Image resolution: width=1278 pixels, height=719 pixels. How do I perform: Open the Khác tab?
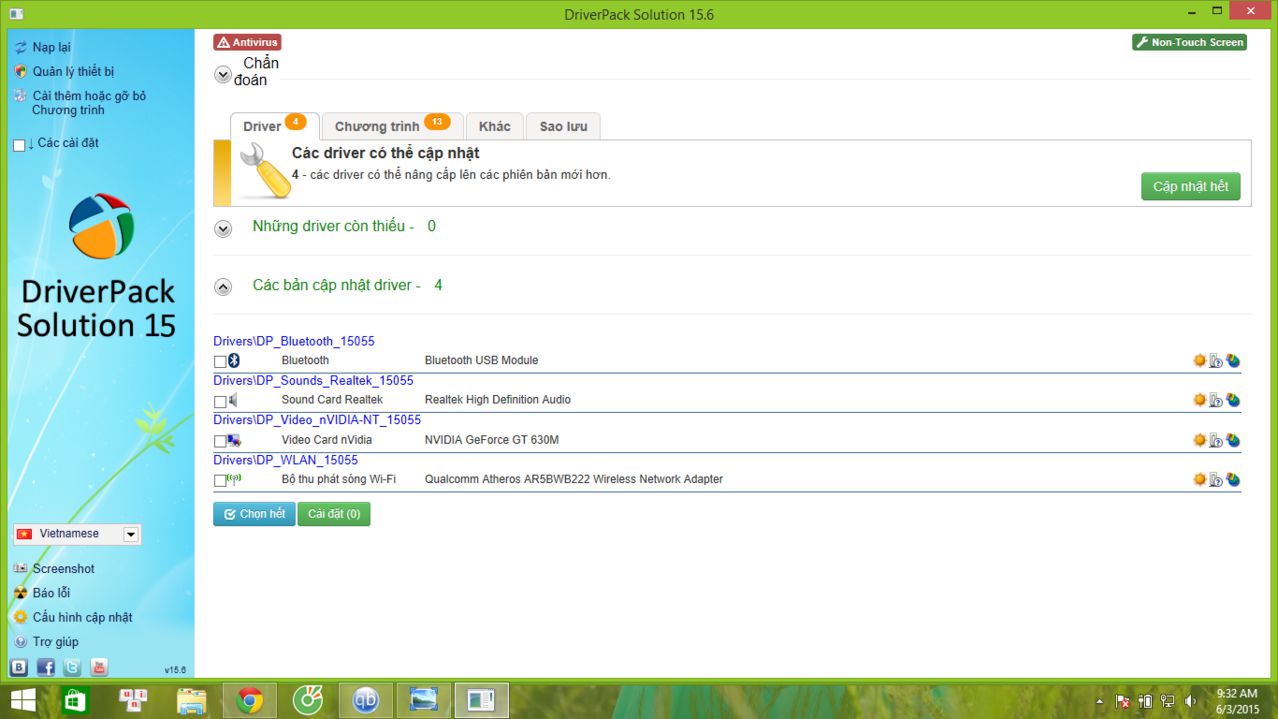494,126
